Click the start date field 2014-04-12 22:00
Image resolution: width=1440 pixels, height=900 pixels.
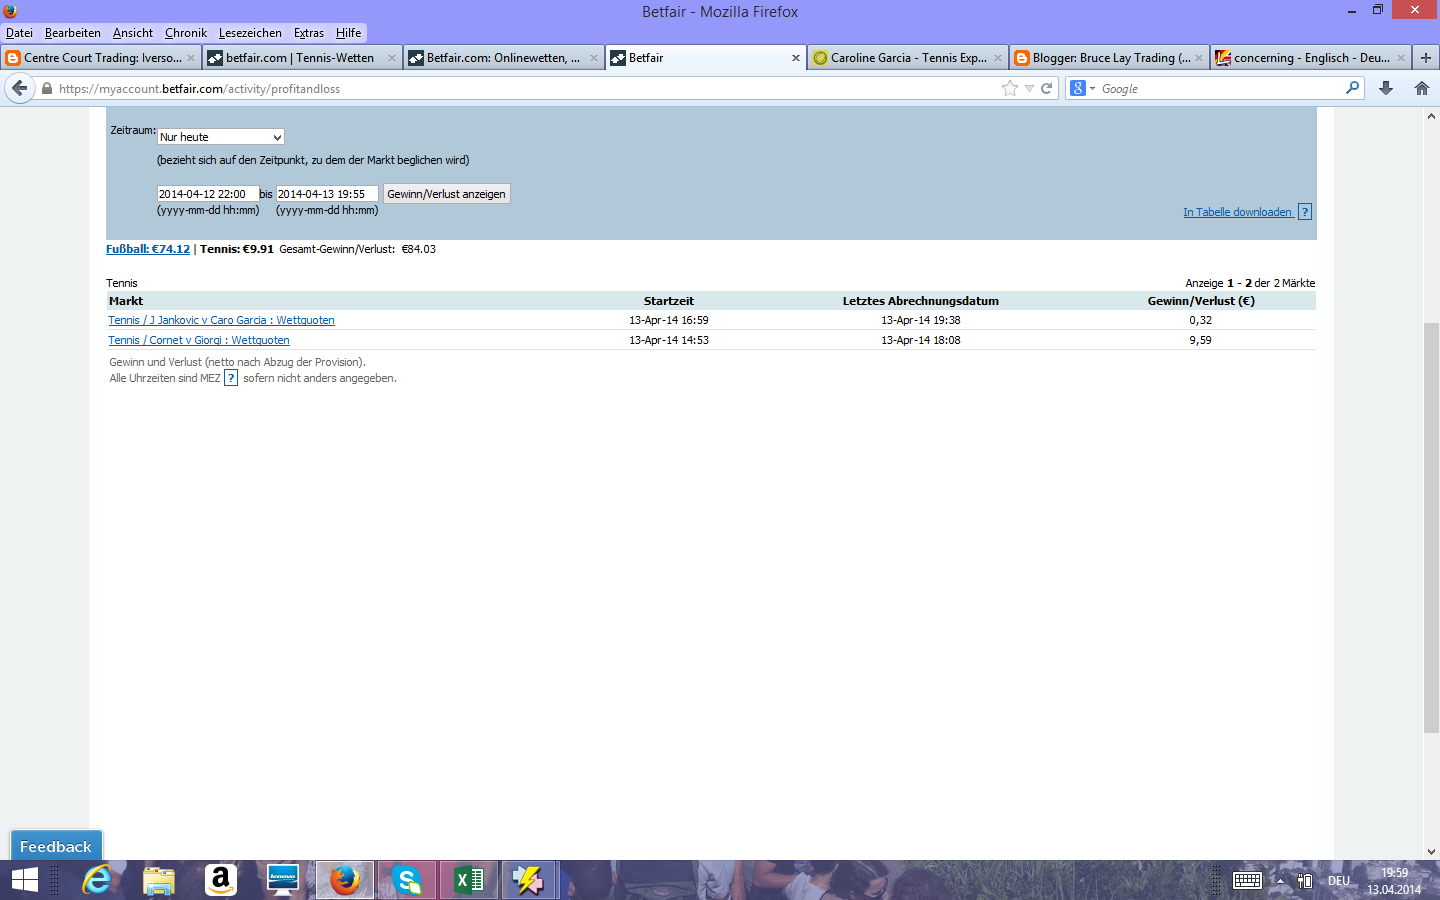208,194
